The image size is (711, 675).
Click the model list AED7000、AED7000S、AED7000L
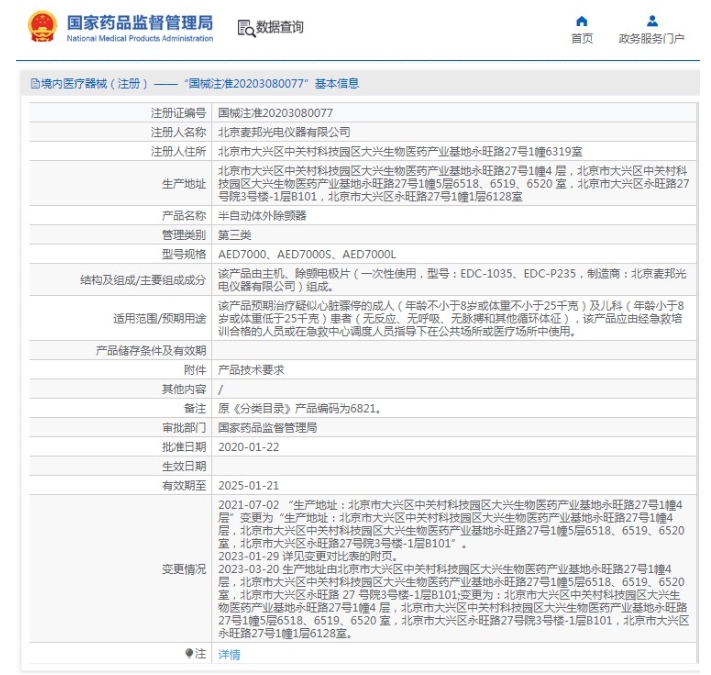tap(307, 254)
